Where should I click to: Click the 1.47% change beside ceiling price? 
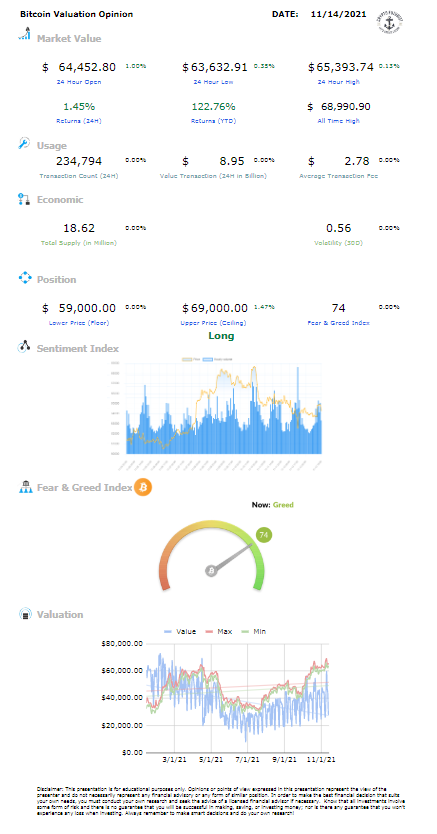263,307
